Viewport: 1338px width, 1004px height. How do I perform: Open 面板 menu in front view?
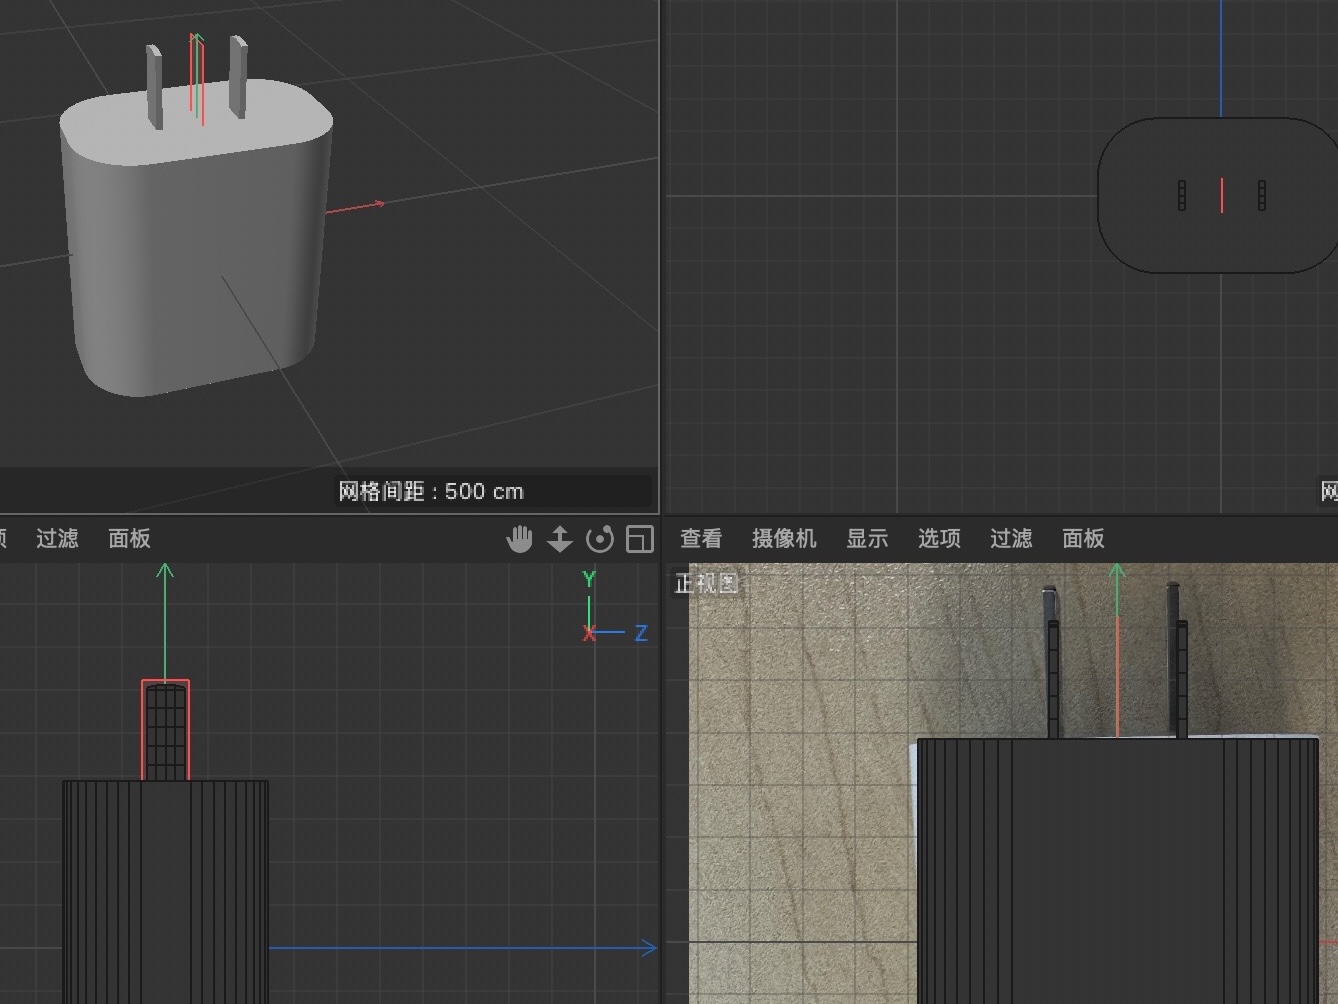pyautogui.click(x=1083, y=539)
